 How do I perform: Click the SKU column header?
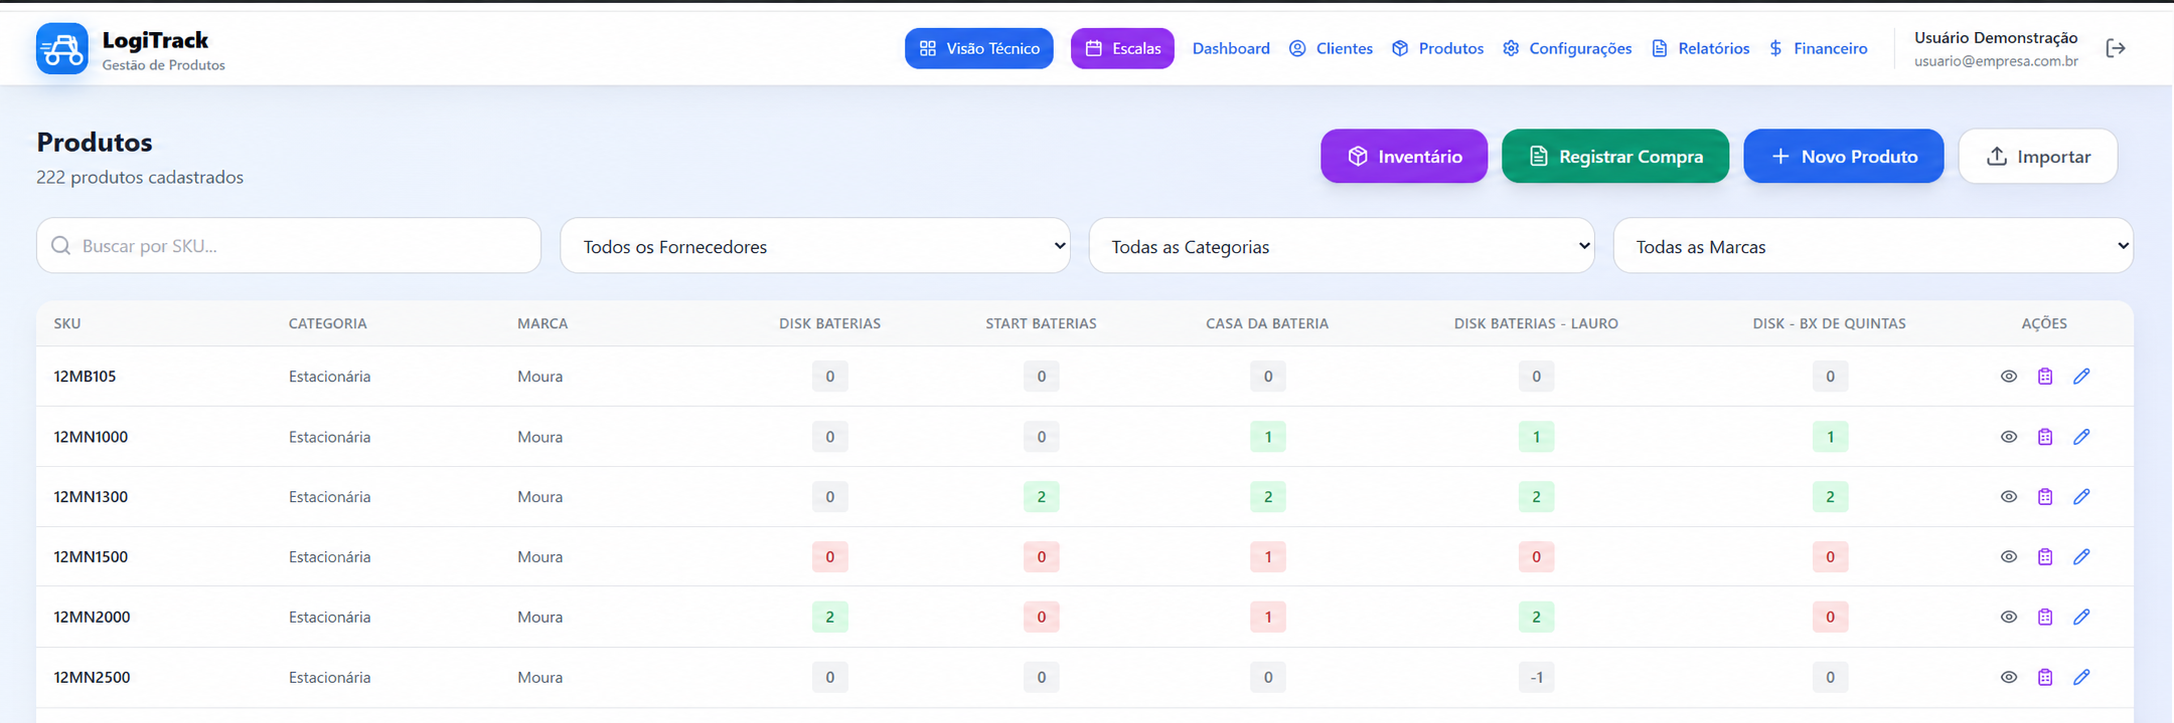pos(67,324)
